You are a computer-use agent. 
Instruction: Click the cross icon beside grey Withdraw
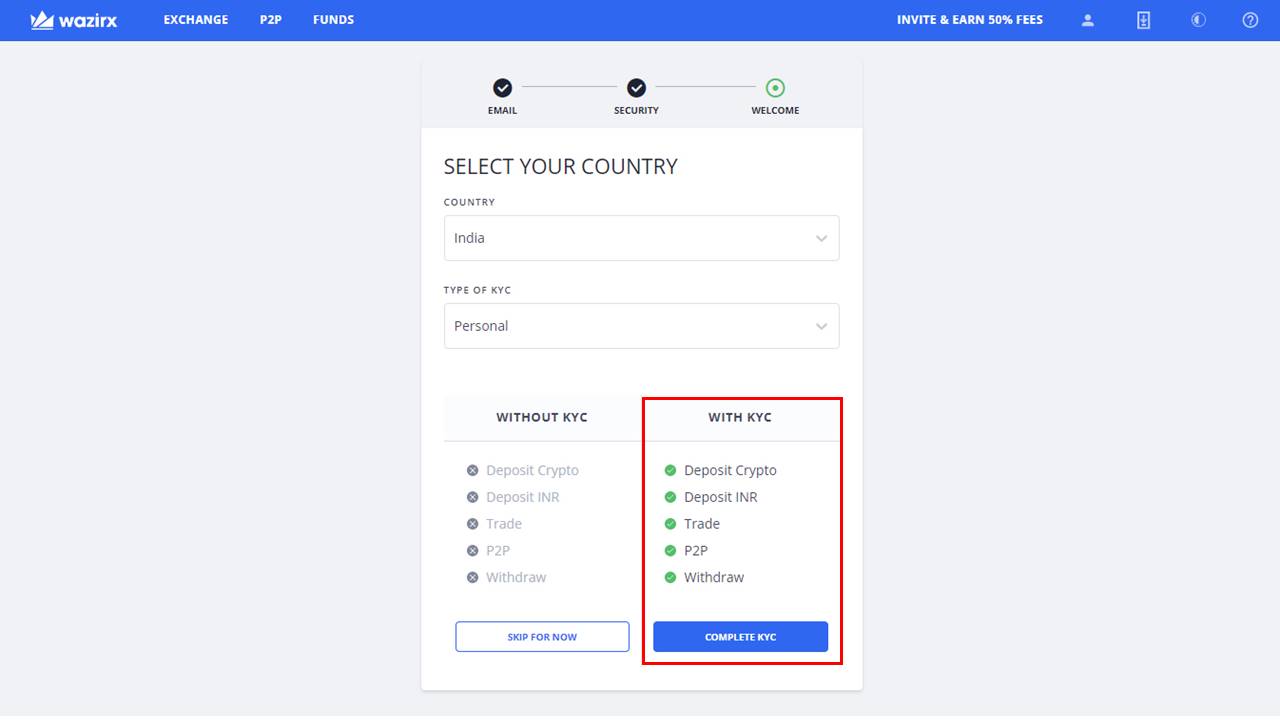[472, 577]
